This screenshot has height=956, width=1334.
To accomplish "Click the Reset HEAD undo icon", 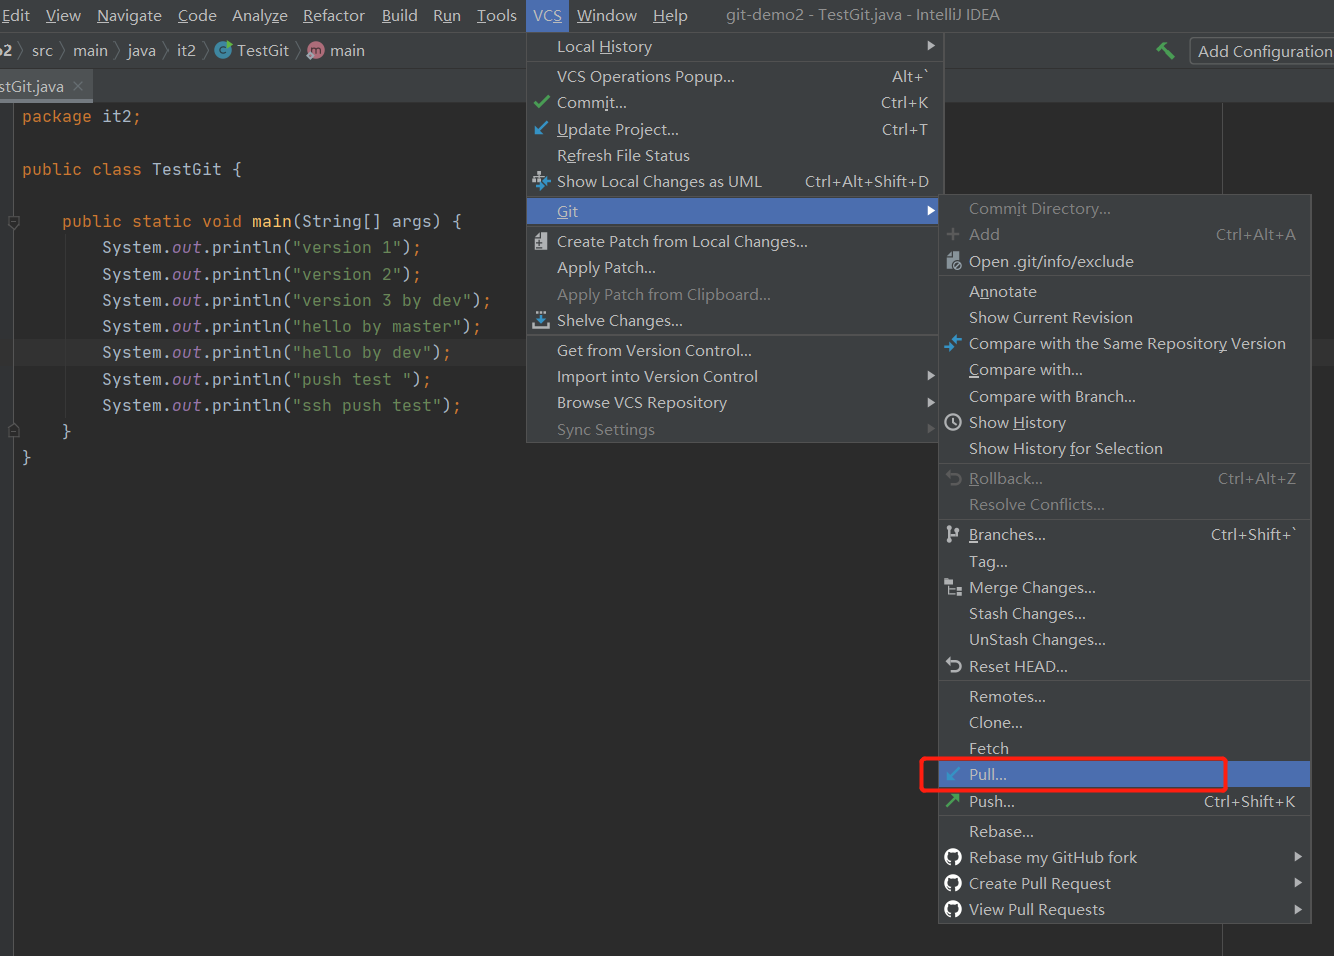I will pos(953,665).
